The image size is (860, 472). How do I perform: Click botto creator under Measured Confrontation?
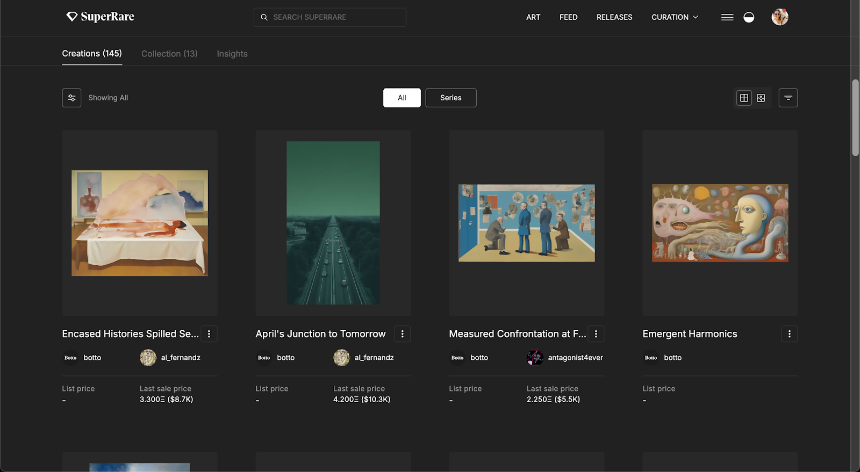(x=469, y=357)
